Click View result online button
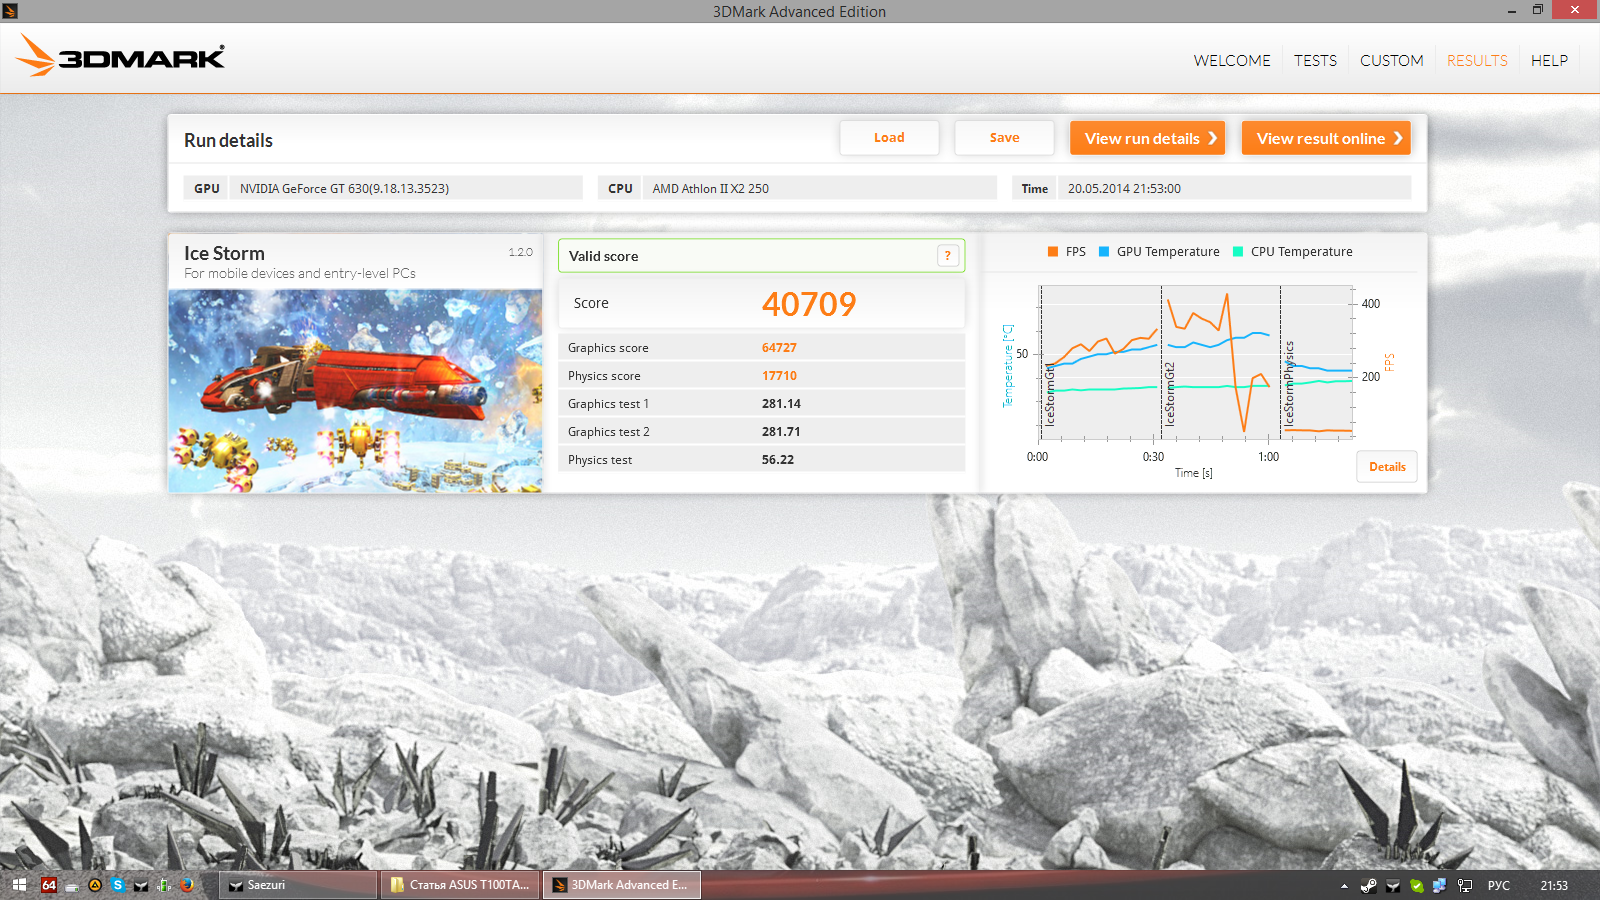The image size is (1600, 900). (x=1326, y=138)
